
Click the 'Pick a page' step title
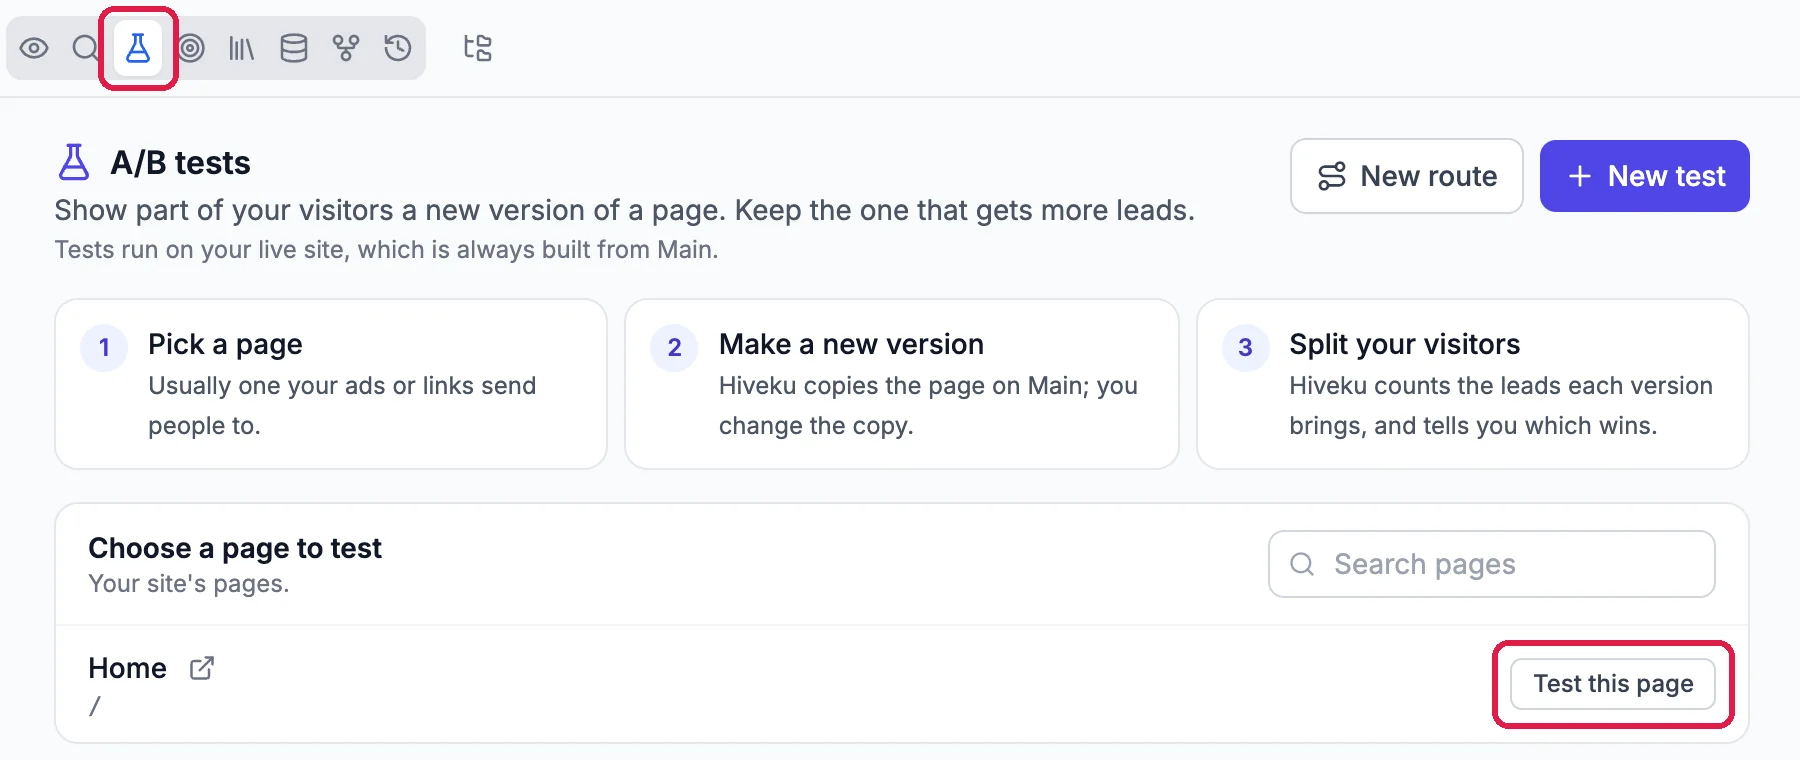(225, 344)
